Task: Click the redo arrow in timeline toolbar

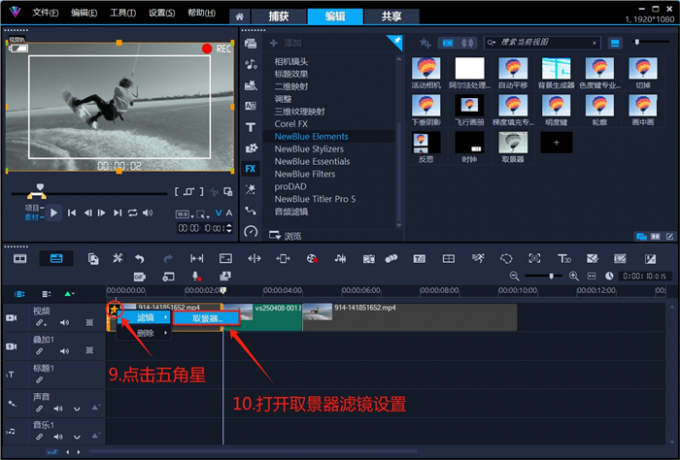Action: (167, 259)
